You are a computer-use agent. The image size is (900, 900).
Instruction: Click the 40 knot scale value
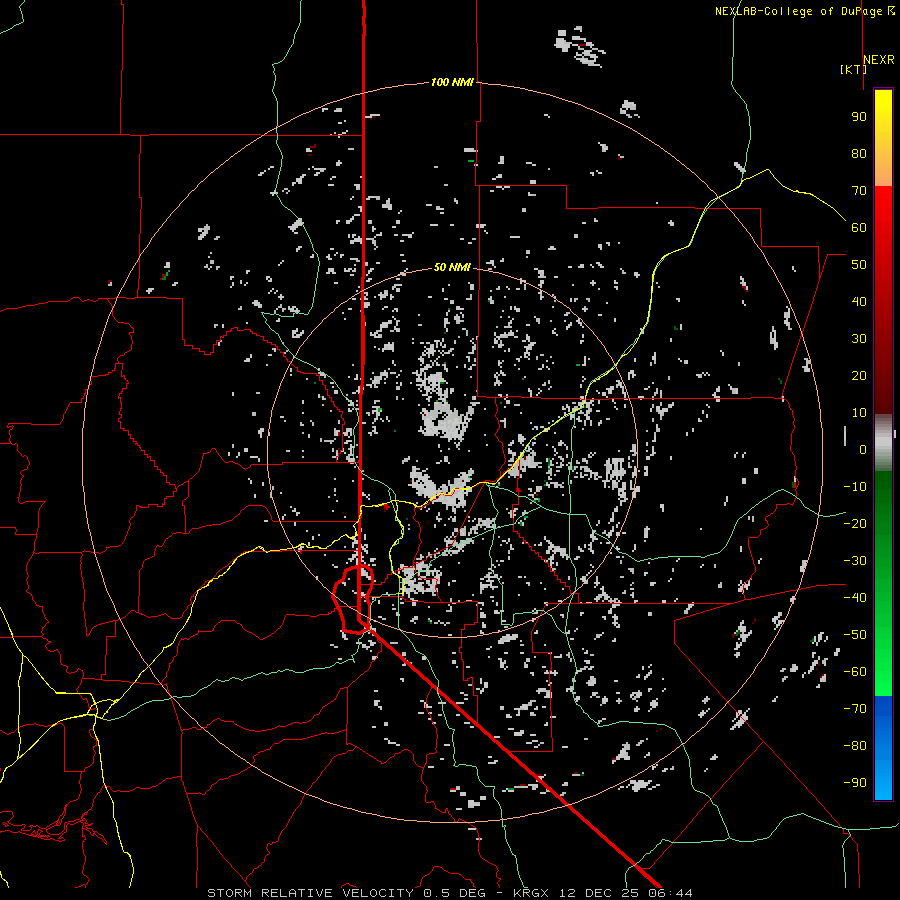[859, 301]
